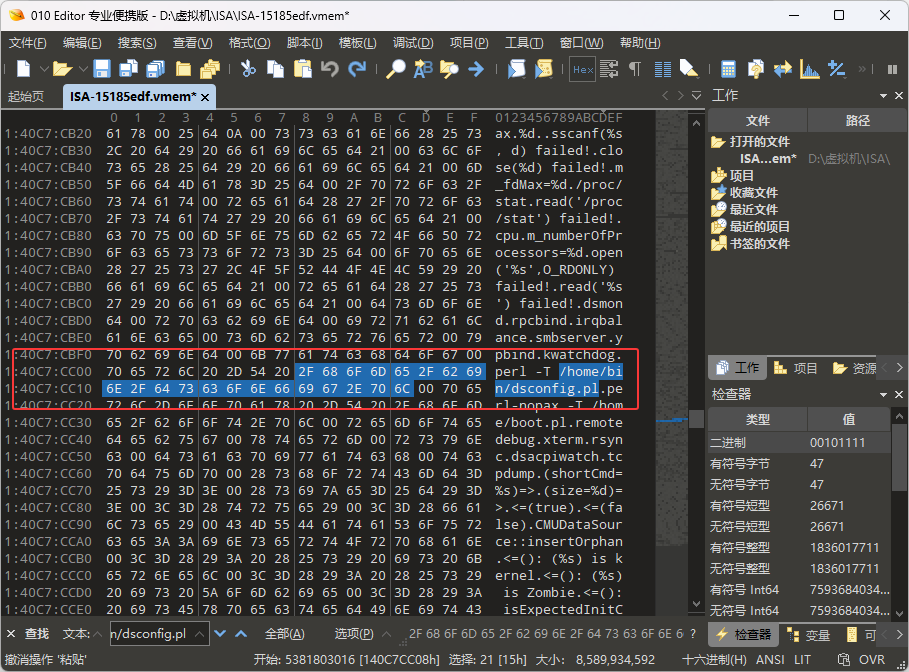Click the Undo arrow icon
909x672 pixels.
[x=330, y=69]
